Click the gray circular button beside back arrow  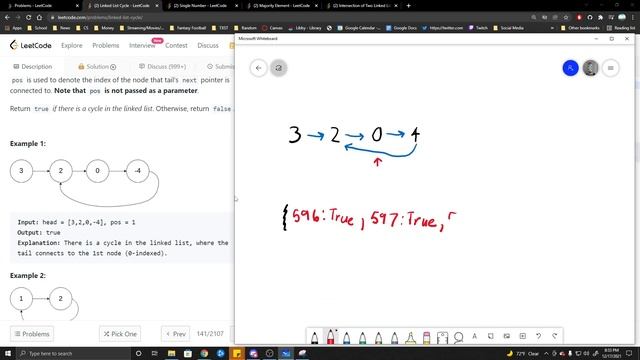point(279,68)
